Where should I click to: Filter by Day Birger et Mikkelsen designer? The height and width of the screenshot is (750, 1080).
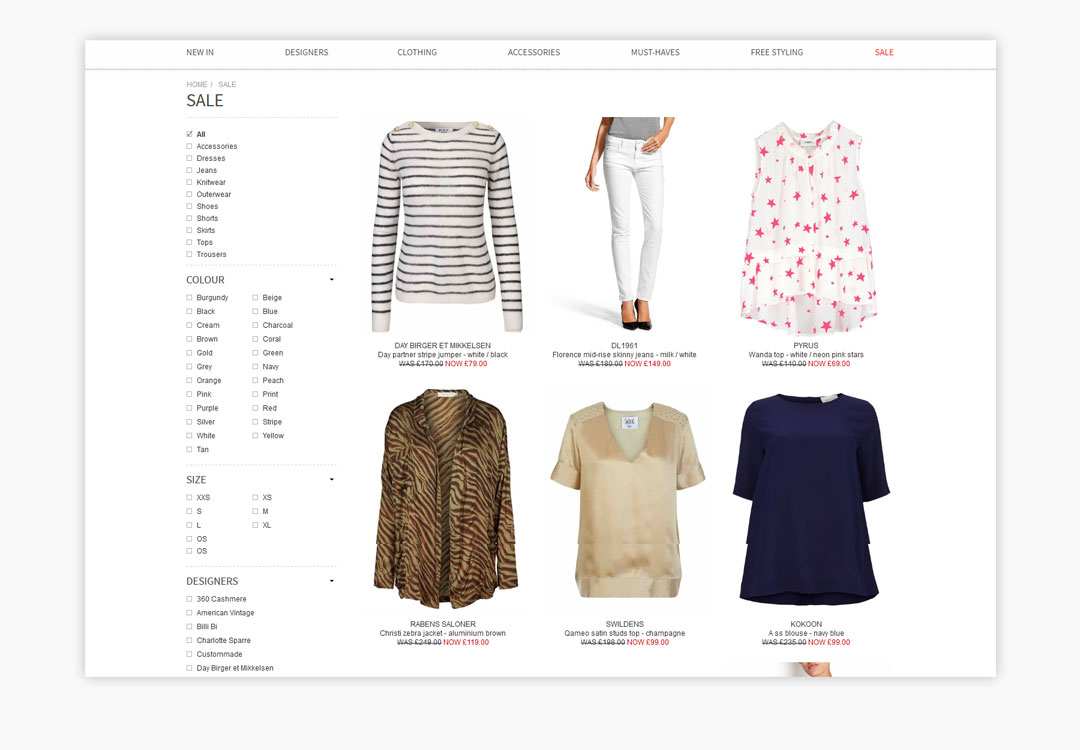point(189,668)
